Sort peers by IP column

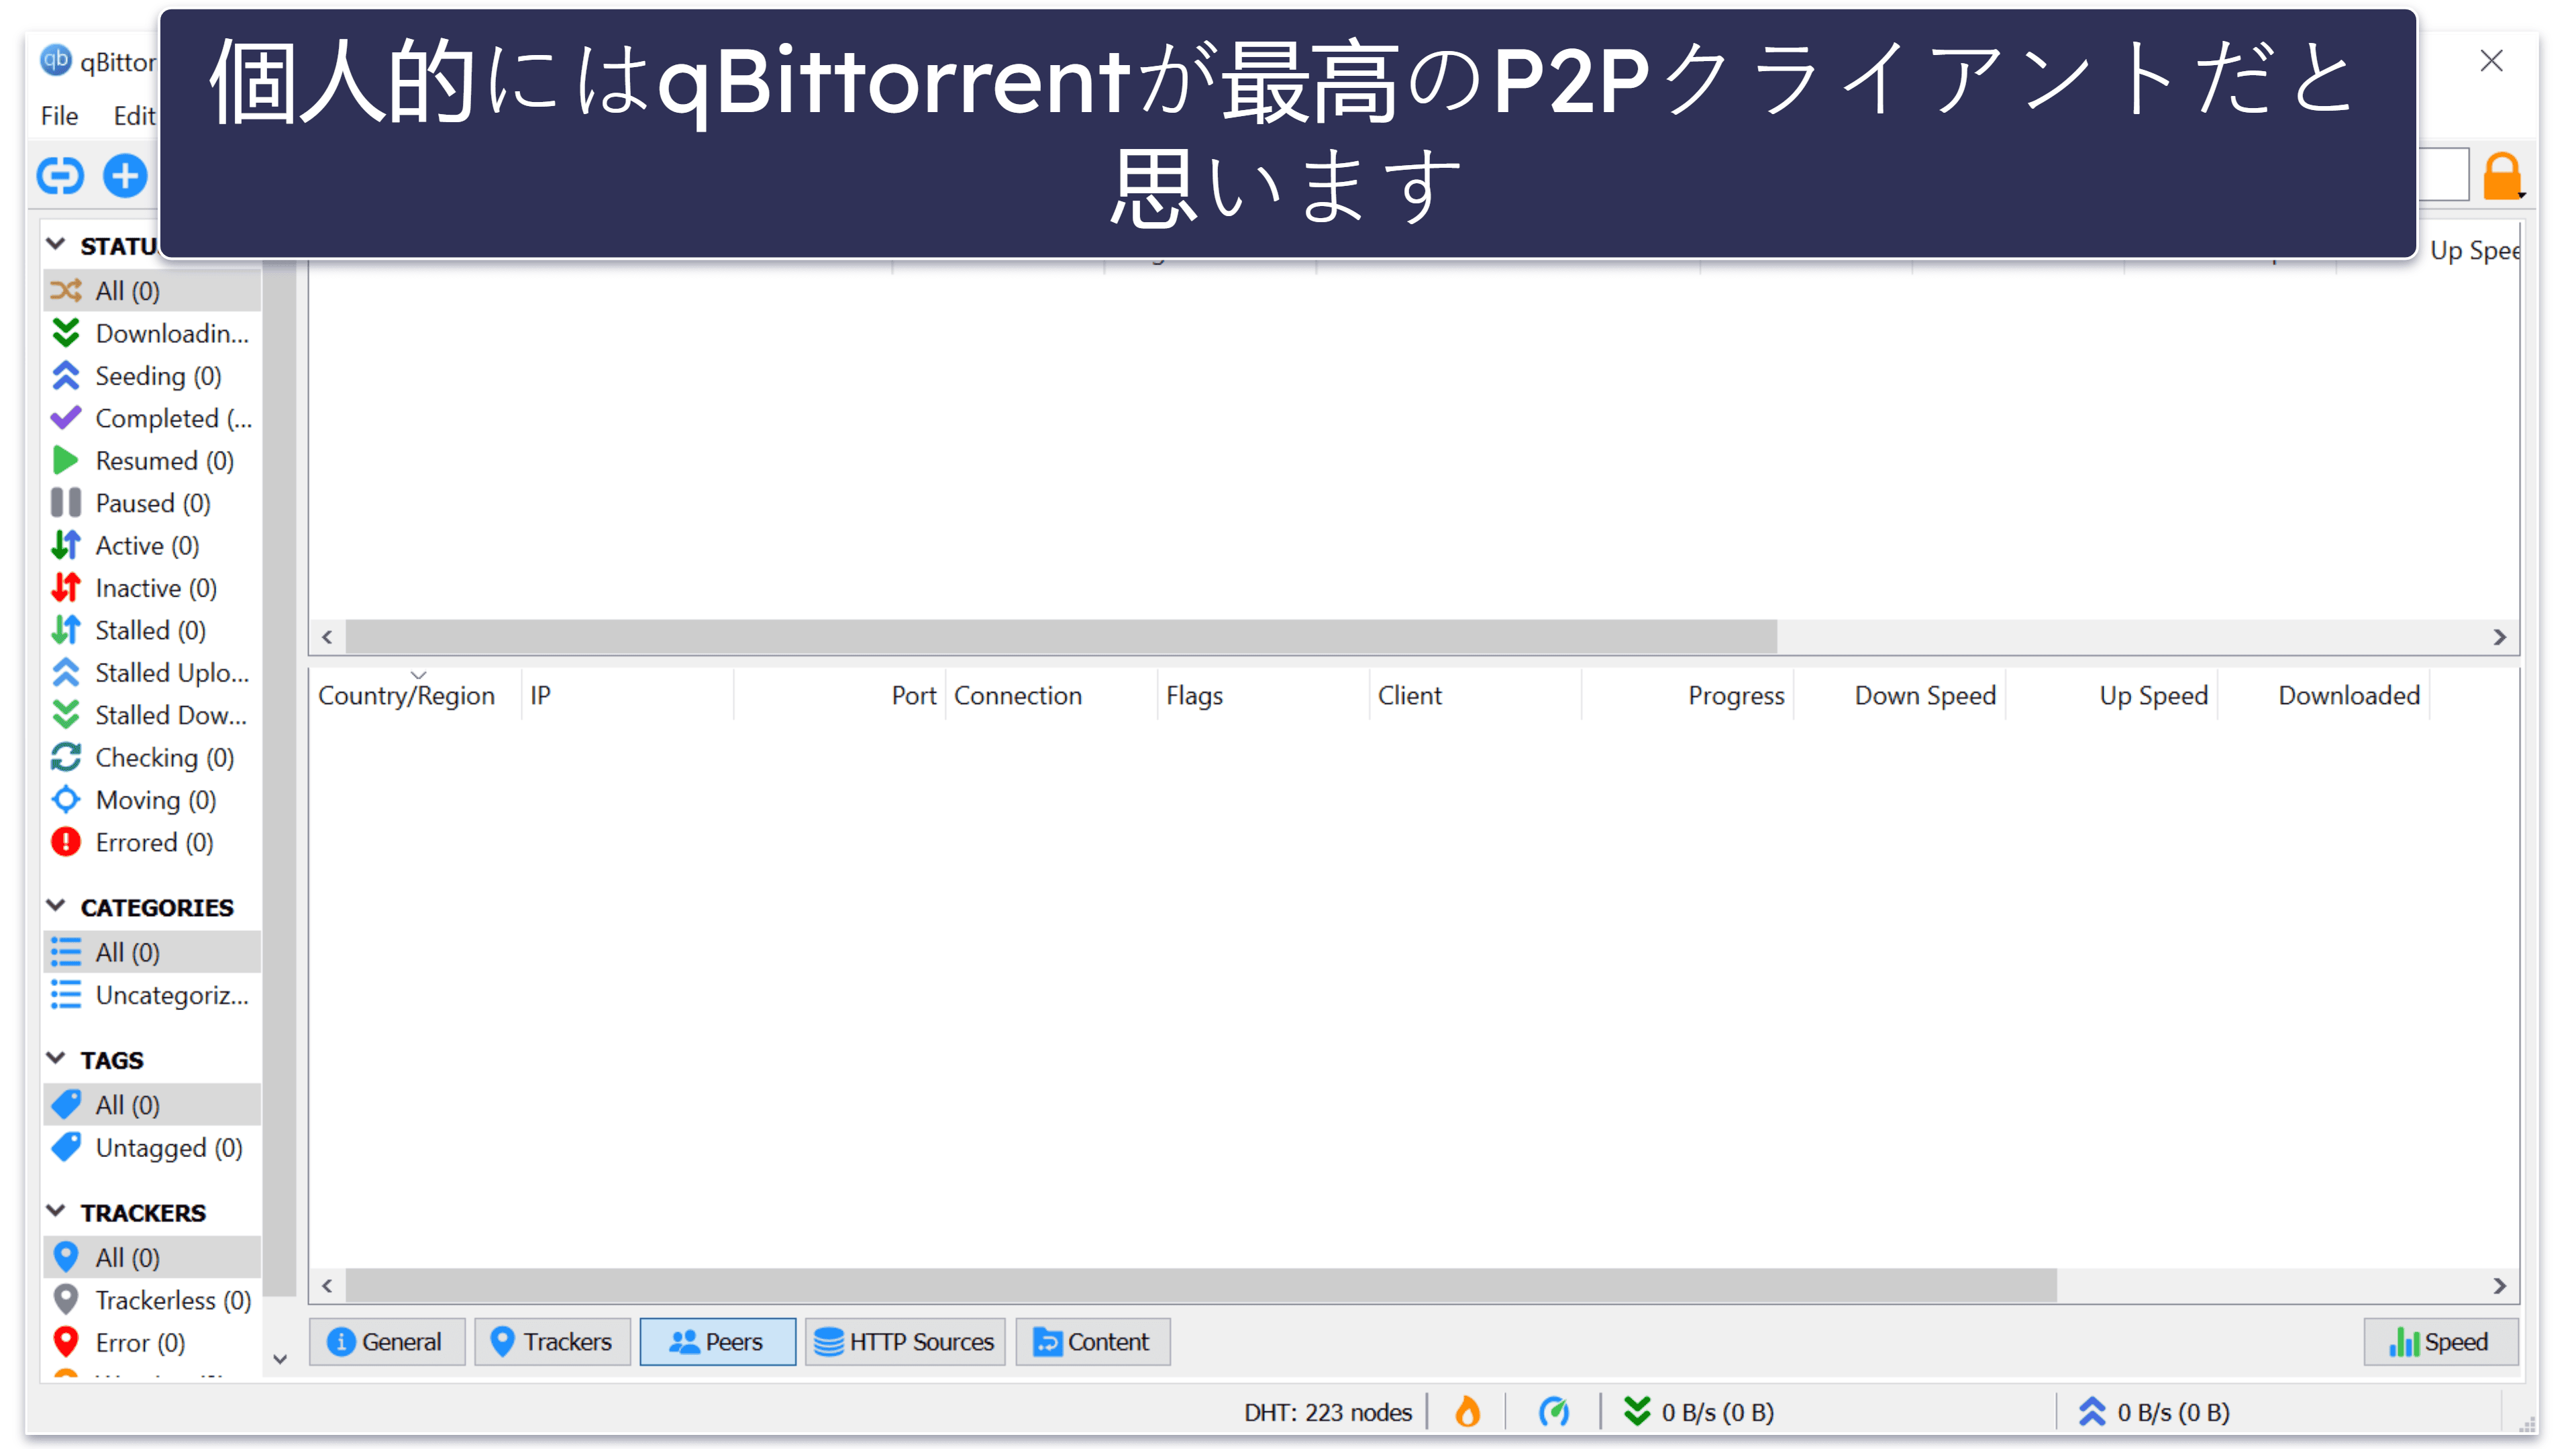pyautogui.click(x=627, y=695)
